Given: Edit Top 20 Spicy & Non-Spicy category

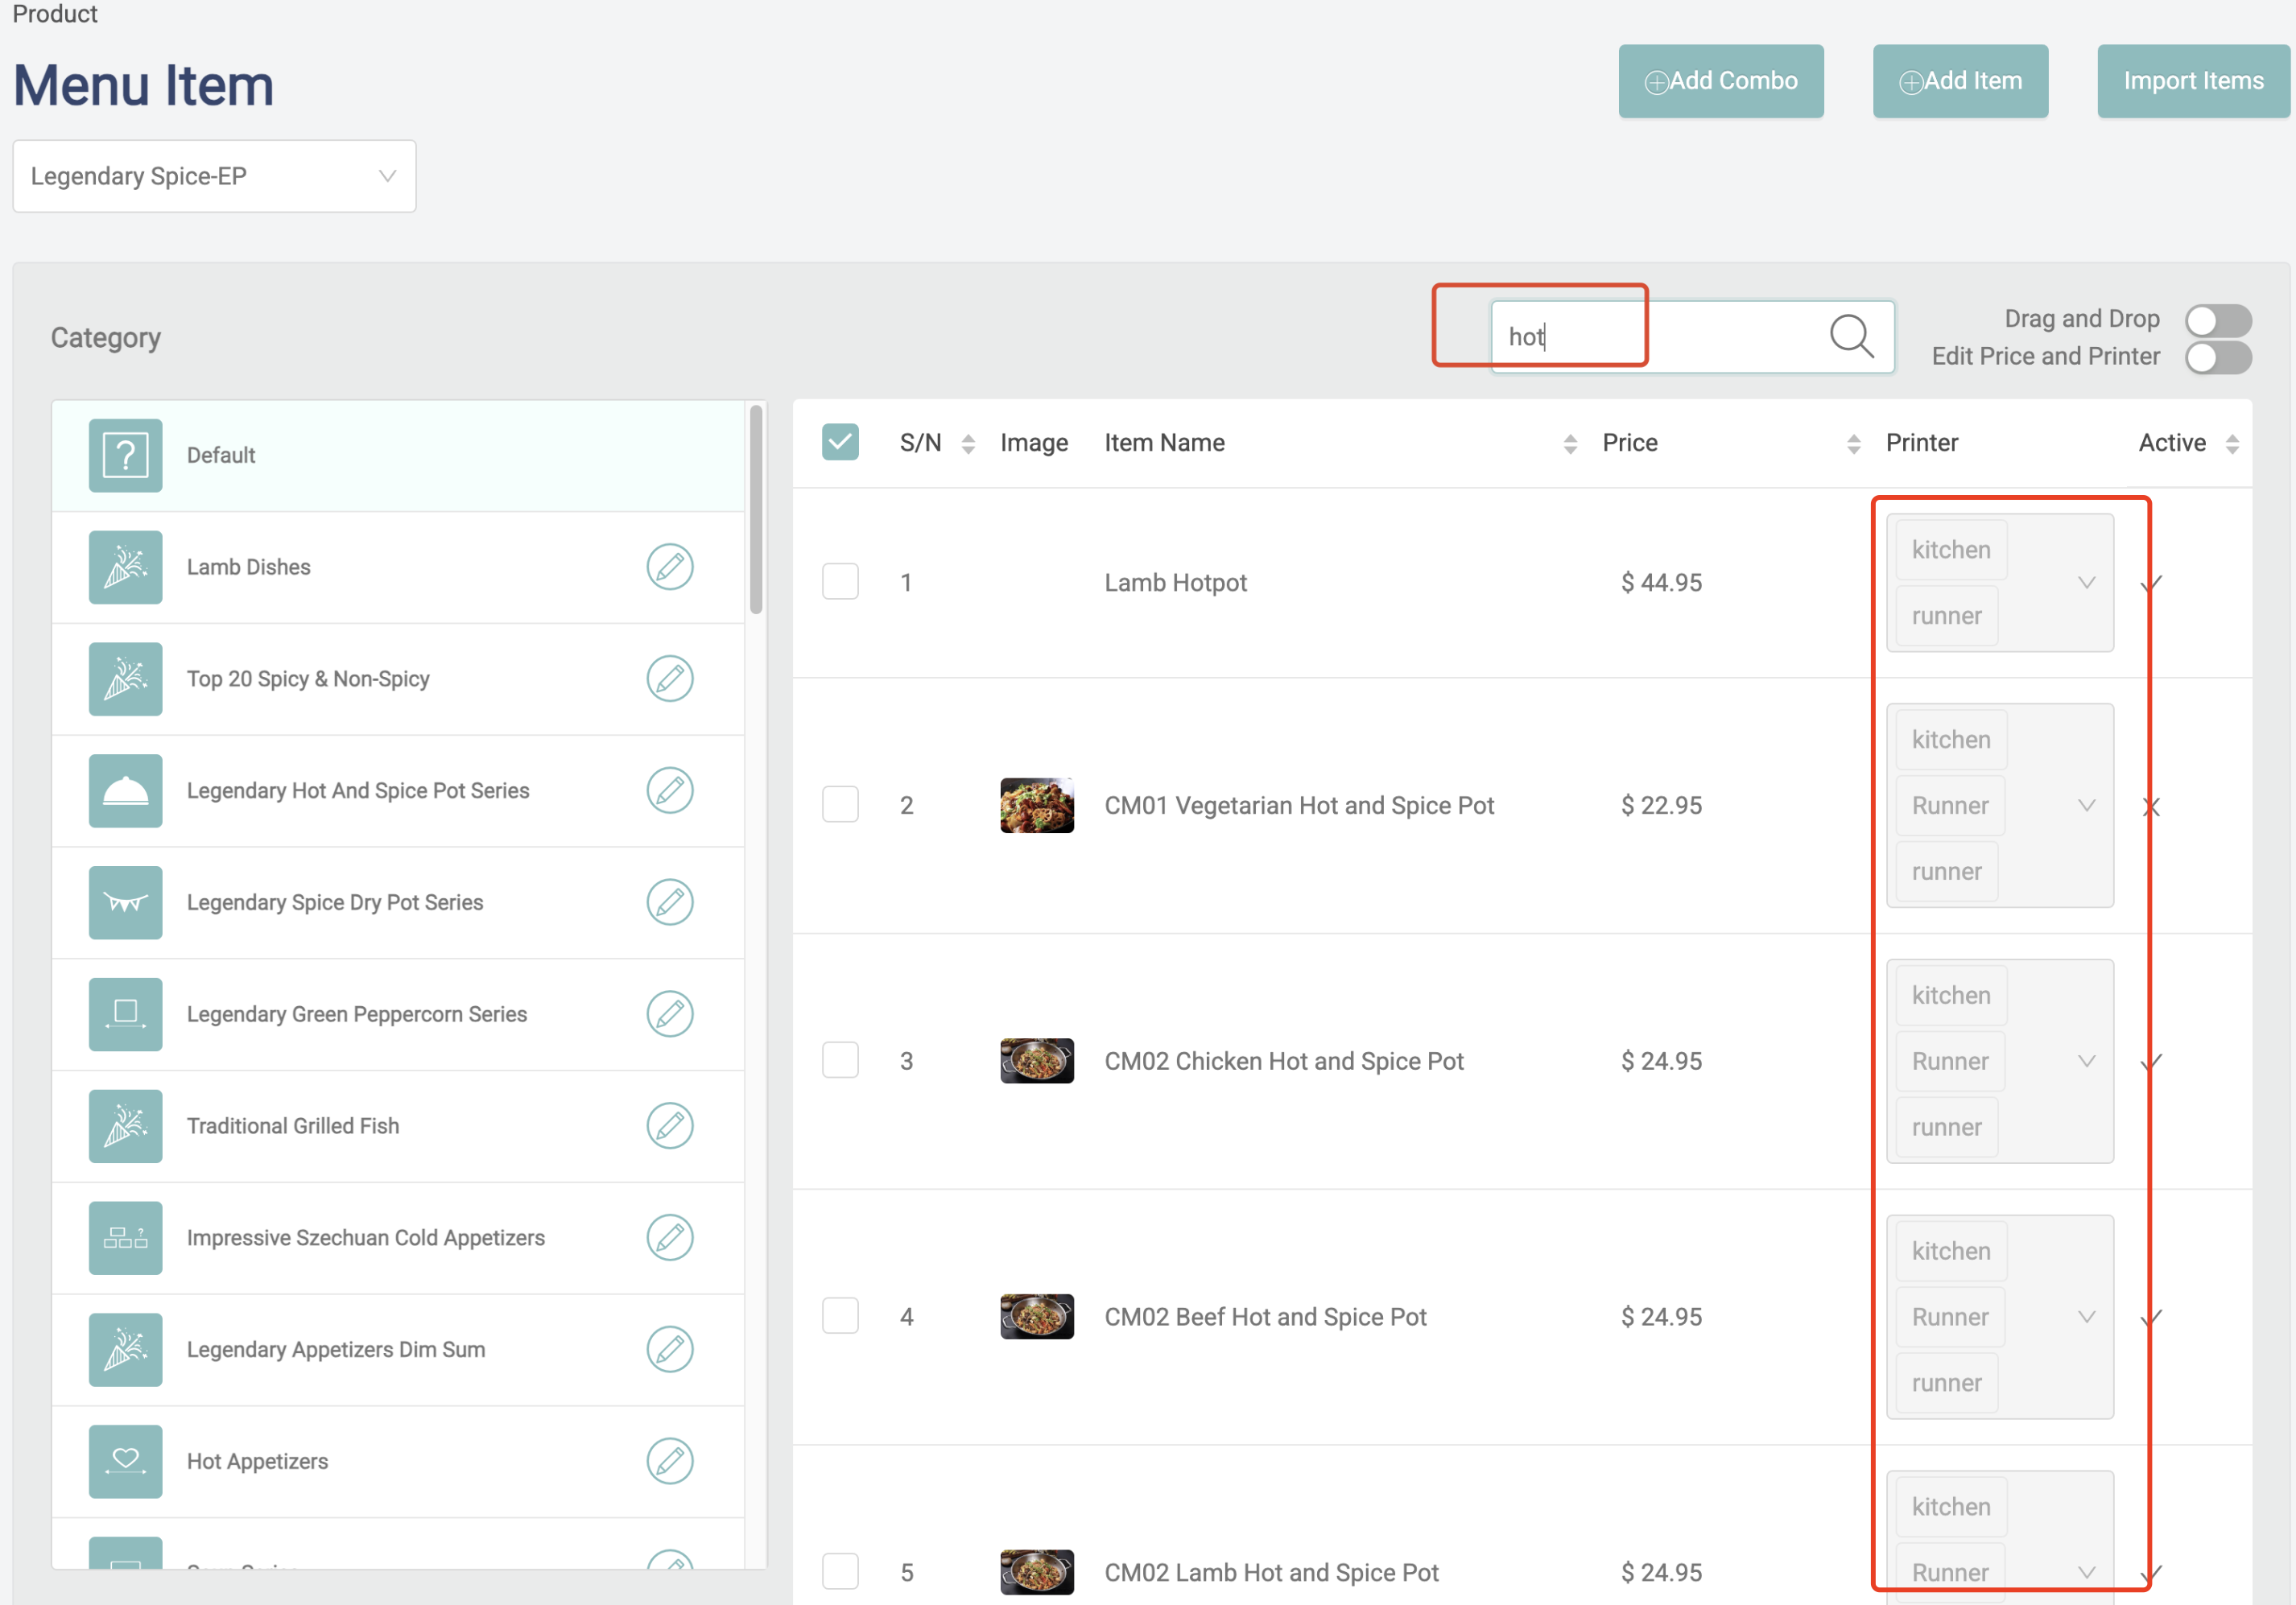Looking at the screenshot, I should 669,679.
